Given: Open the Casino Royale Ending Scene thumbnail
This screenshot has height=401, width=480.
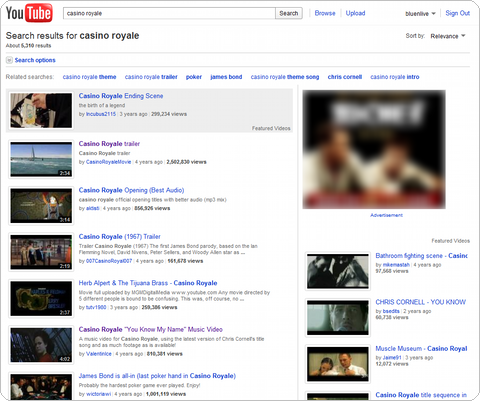Looking at the screenshot, I should (x=41, y=111).
